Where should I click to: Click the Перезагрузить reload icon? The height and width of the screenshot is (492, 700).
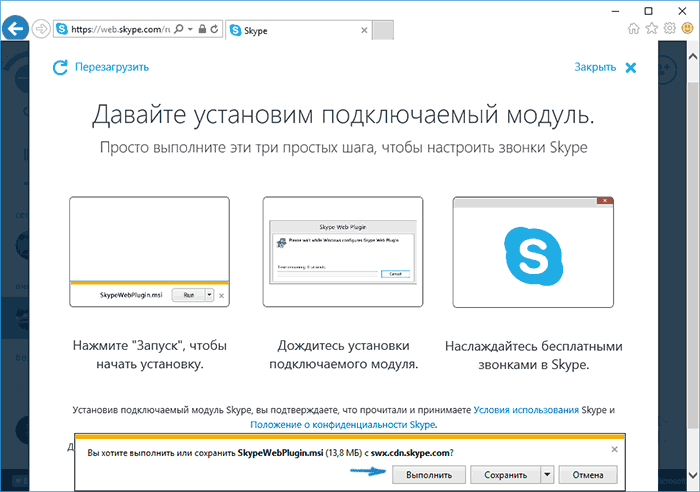[59, 68]
